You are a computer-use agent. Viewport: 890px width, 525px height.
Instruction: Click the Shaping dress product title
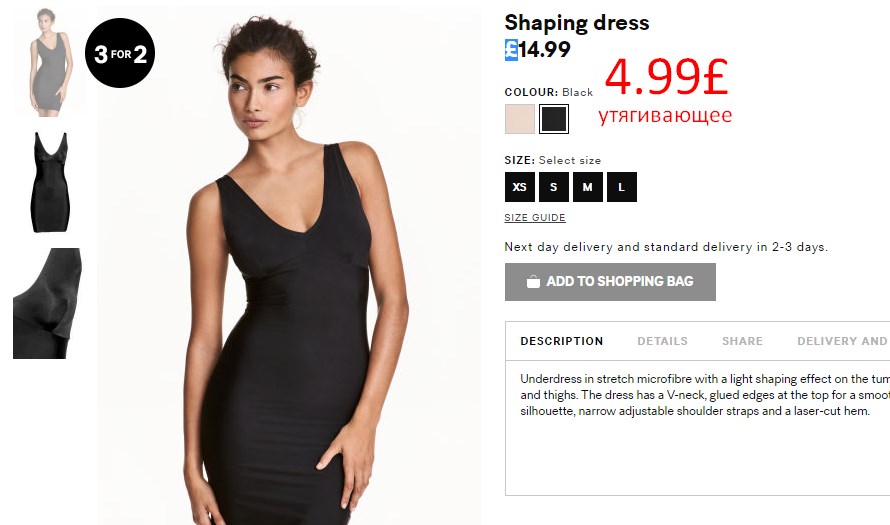click(x=577, y=23)
